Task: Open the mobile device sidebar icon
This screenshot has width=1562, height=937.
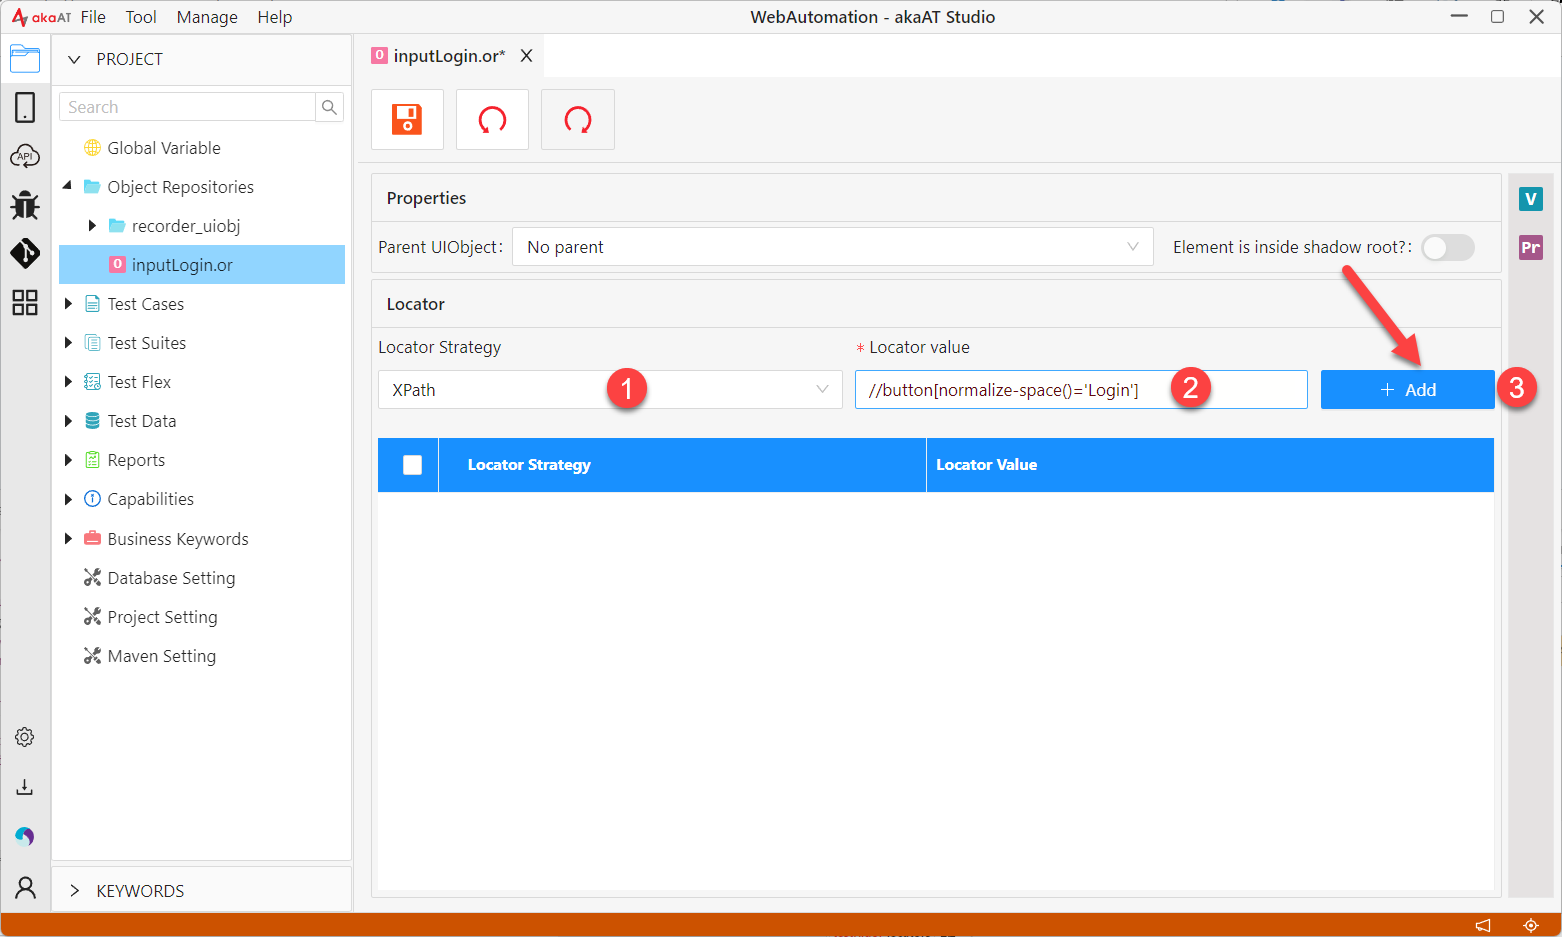Action: click(x=25, y=107)
